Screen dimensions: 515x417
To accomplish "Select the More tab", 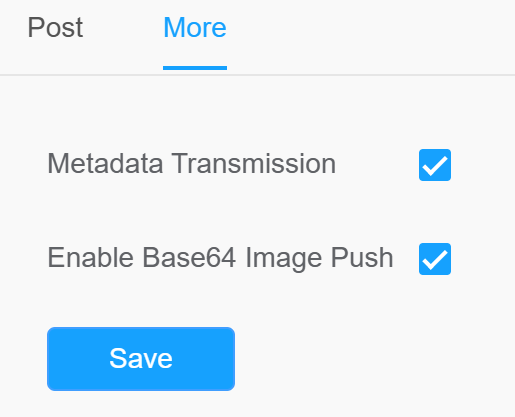I will [x=195, y=28].
